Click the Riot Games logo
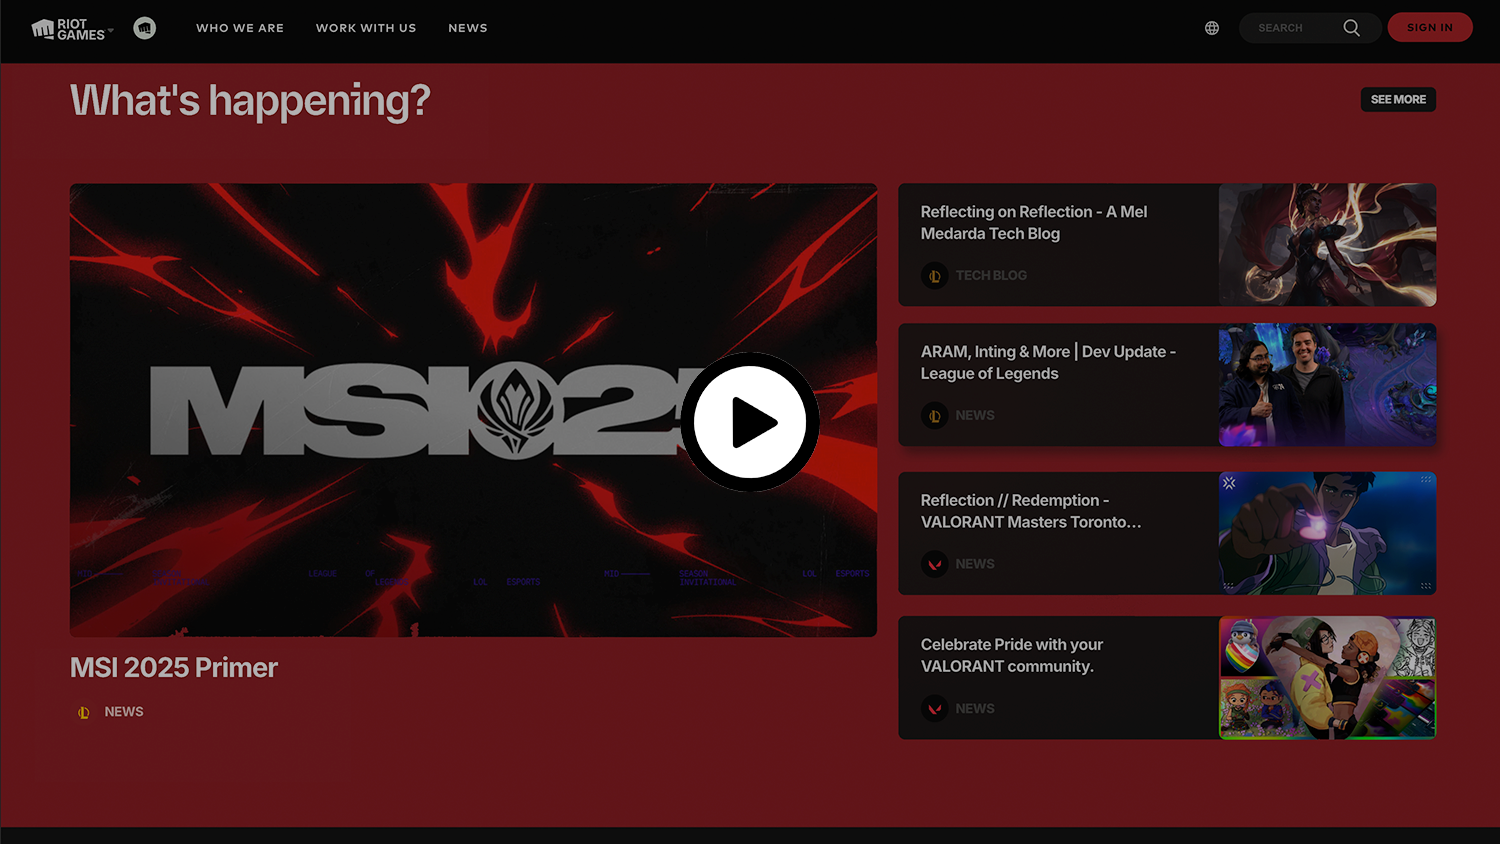This screenshot has width=1500, height=844. click(x=68, y=29)
